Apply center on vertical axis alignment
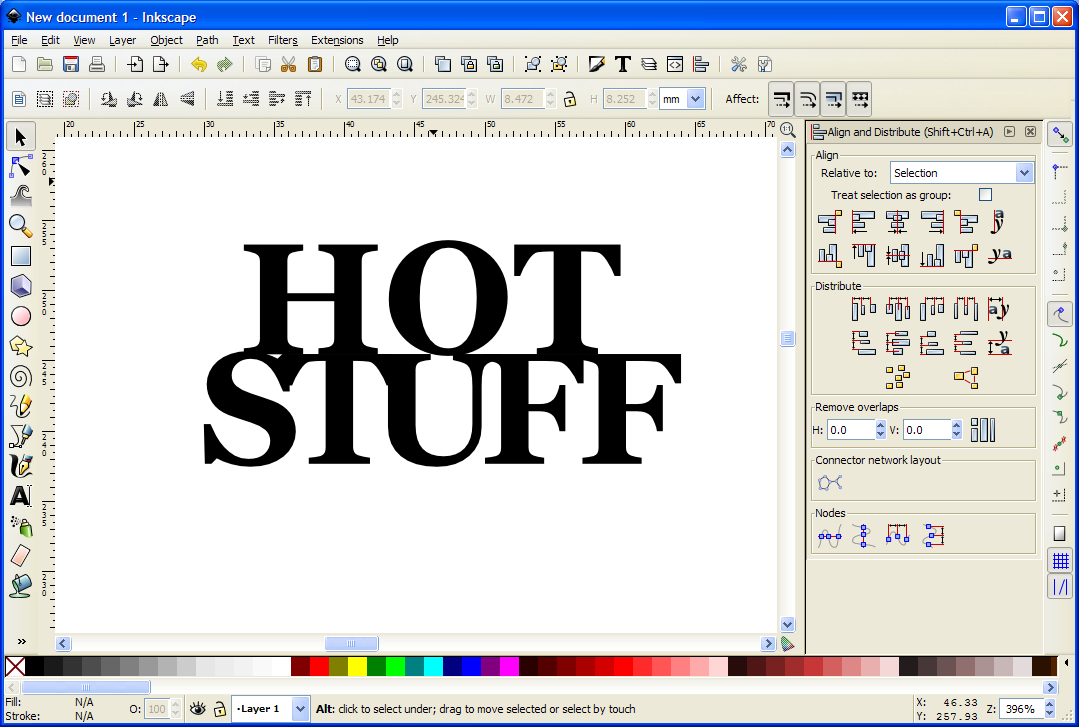Viewport: 1079px width, 727px height. [897, 222]
